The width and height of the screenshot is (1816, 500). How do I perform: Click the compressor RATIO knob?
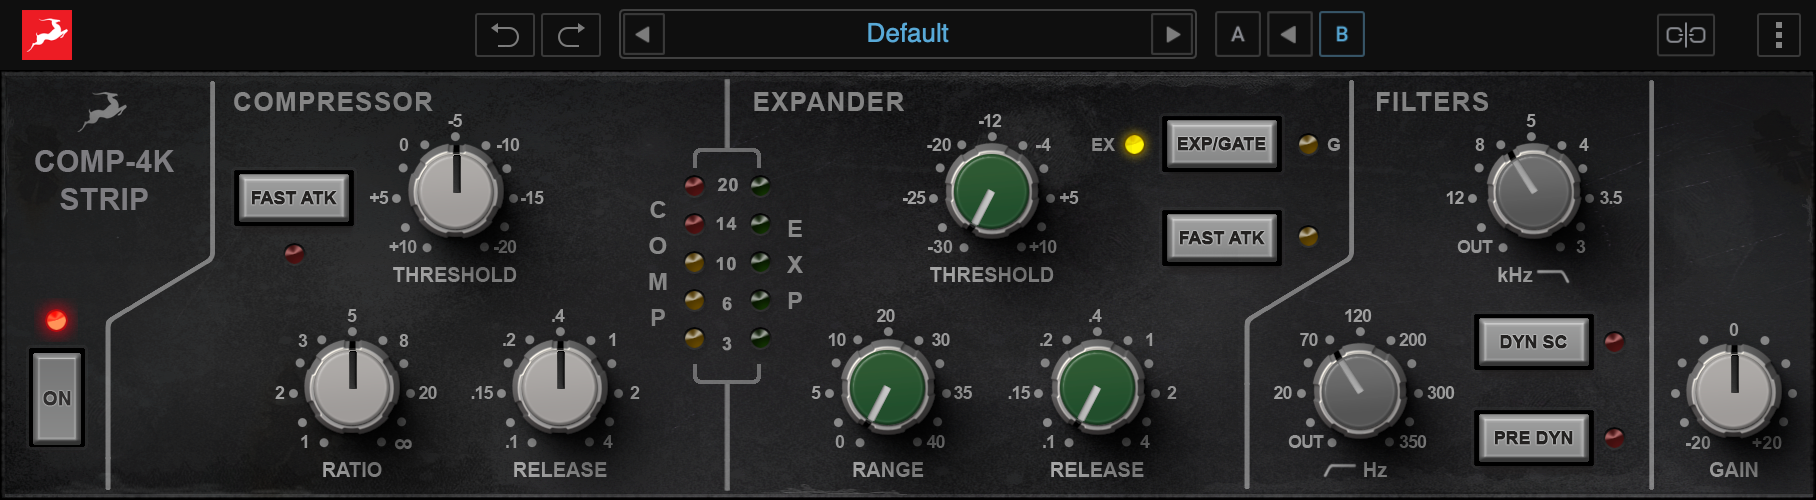pyautogui.click(x=352, y=386)
